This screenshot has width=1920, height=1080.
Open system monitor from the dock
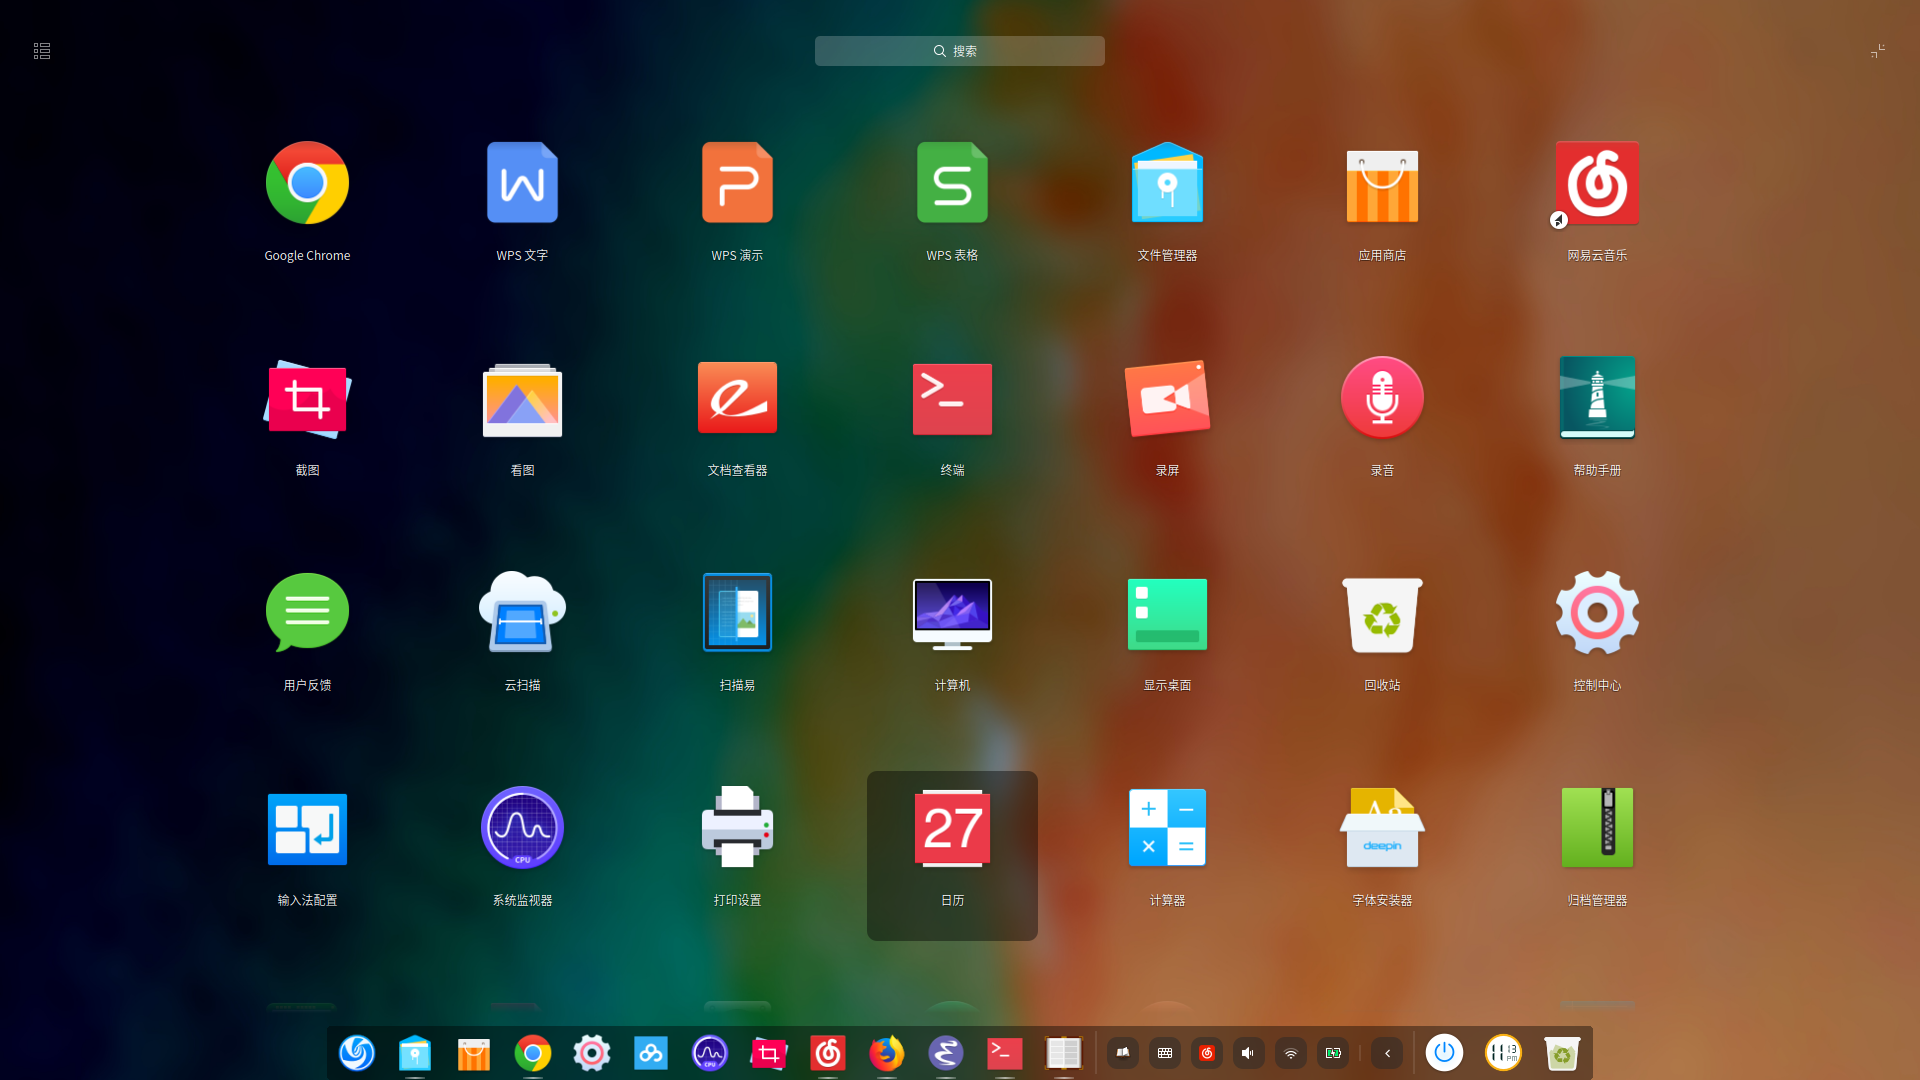point(710,1053)
